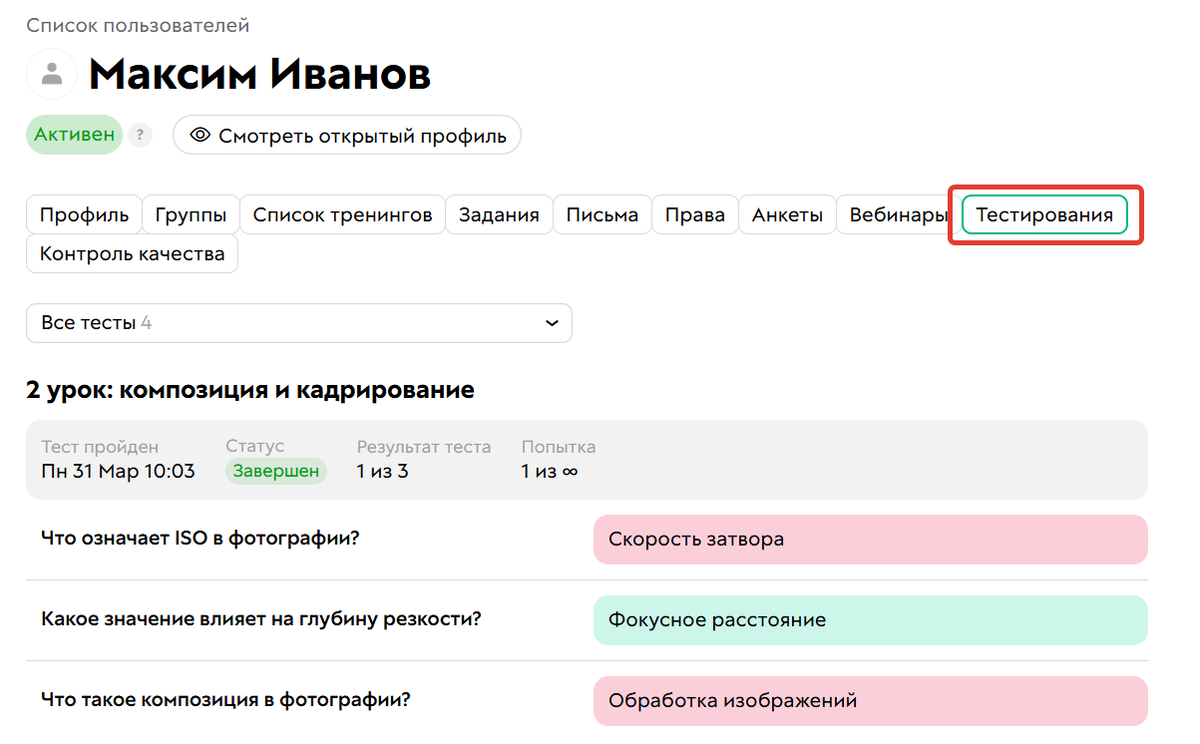Screen dimensions: 1200x744
Task: Open the highlighted Тестирования tab
Action: tap(1042, 214)
